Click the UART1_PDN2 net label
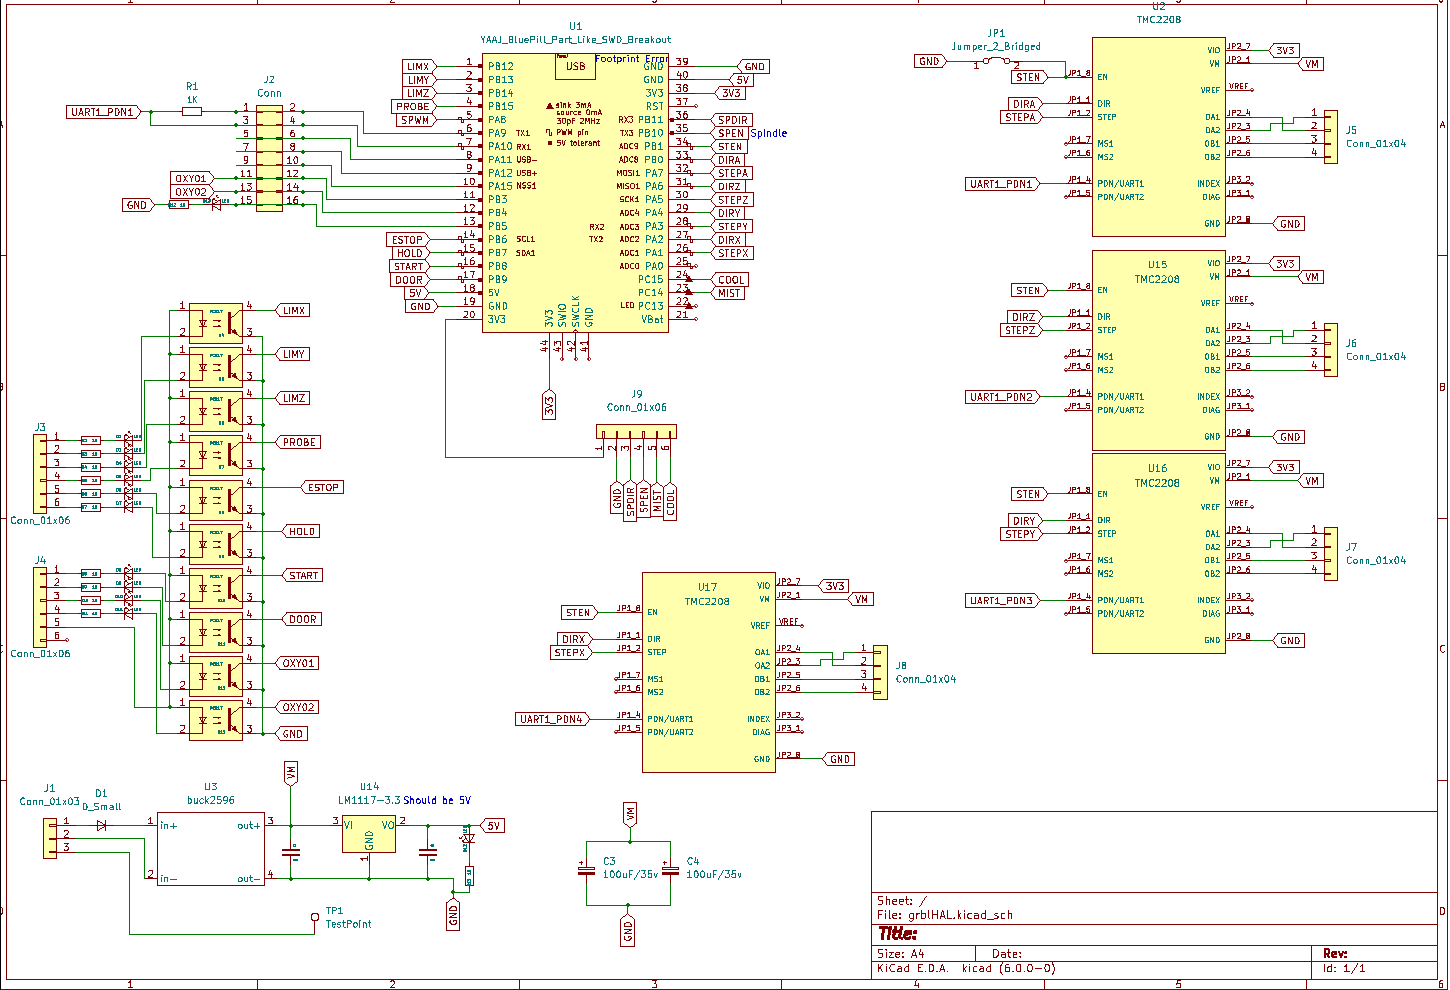This screenshot has width=1450, height=990. 1003,397
